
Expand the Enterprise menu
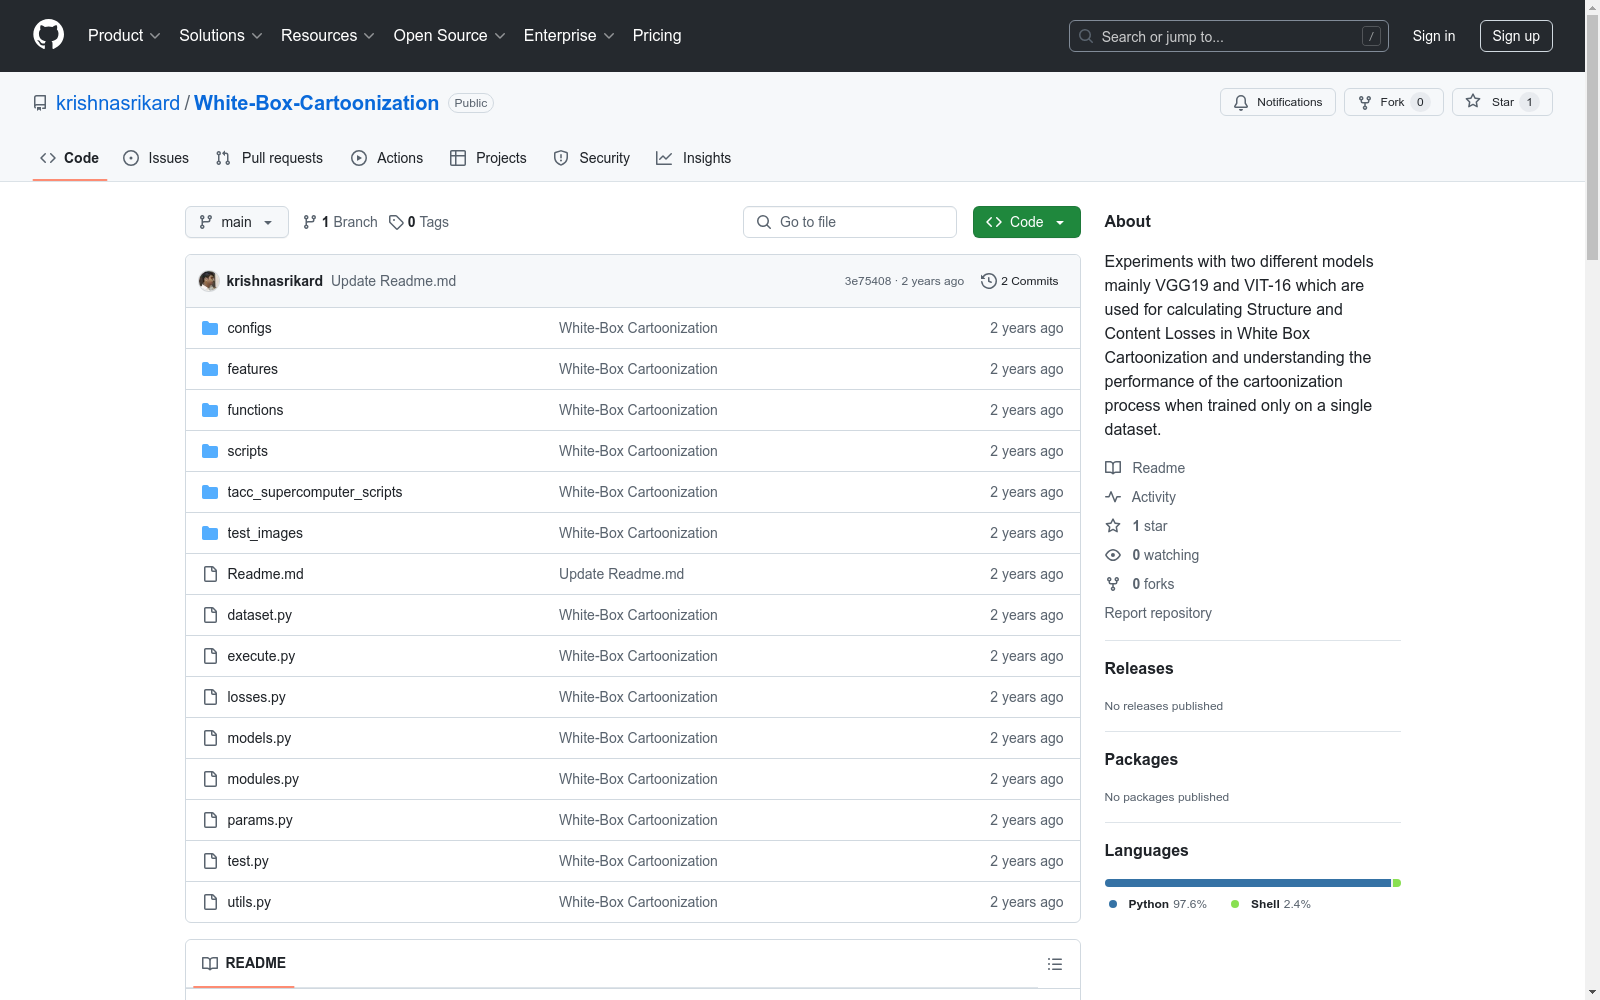pyautogui.click(x=569, y=36)
